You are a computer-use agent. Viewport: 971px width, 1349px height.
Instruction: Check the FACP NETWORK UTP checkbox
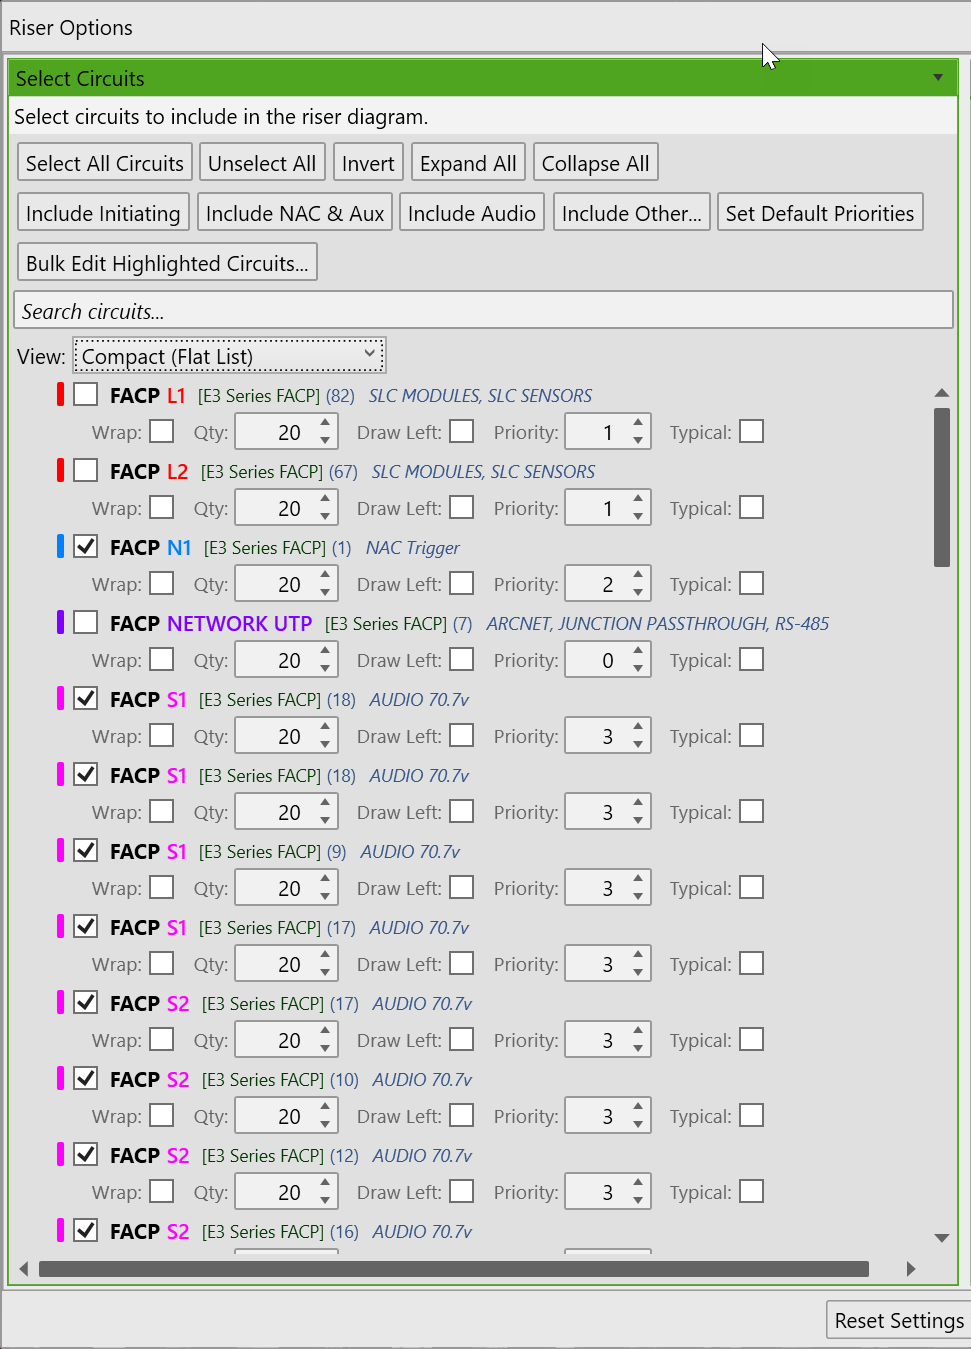[86, 622]
